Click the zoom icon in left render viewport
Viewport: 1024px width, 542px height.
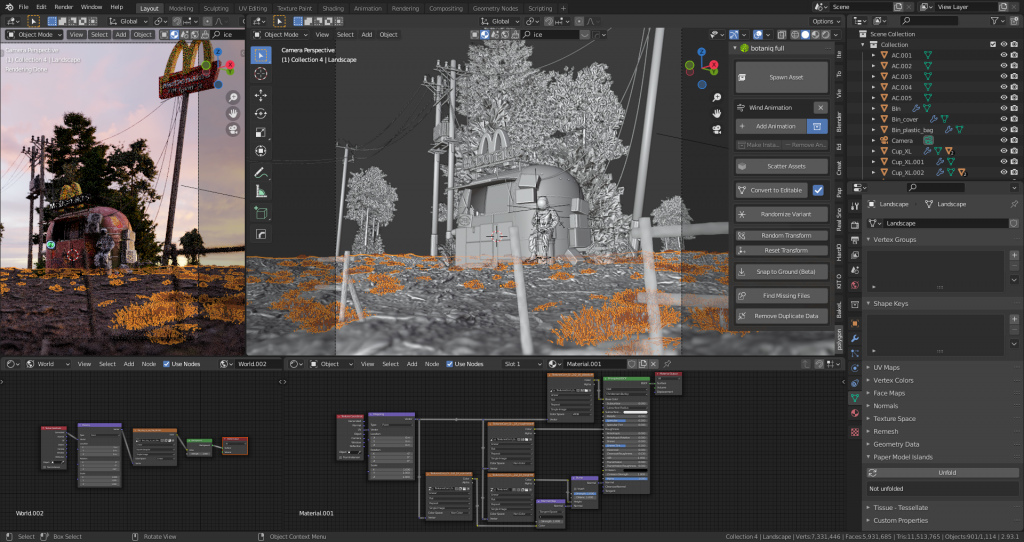(232, 98)
